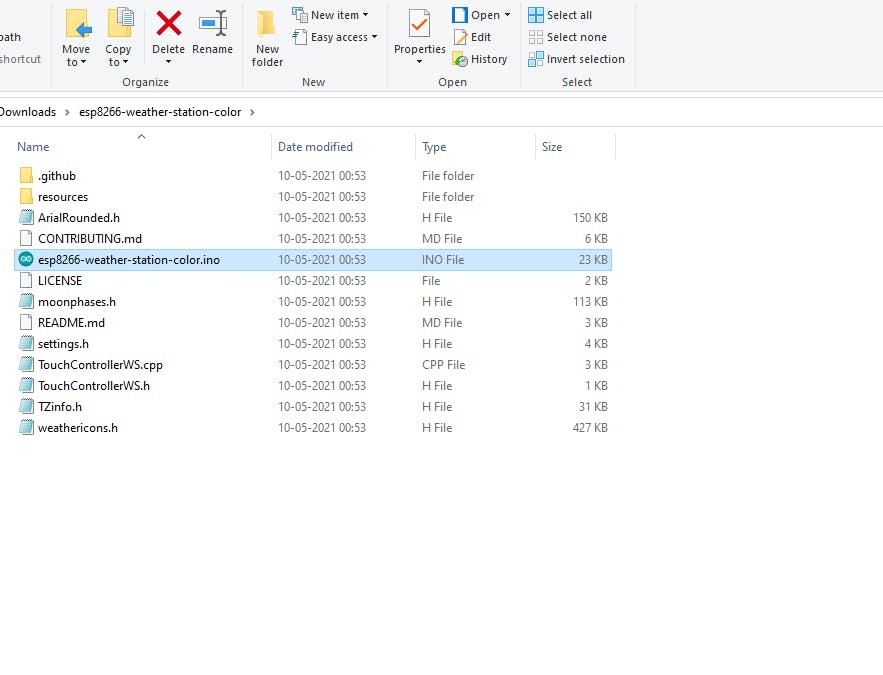The width and height of the screenshot is (883, 675).
Task: Sort files by Size column header
Action: (575, 147)
